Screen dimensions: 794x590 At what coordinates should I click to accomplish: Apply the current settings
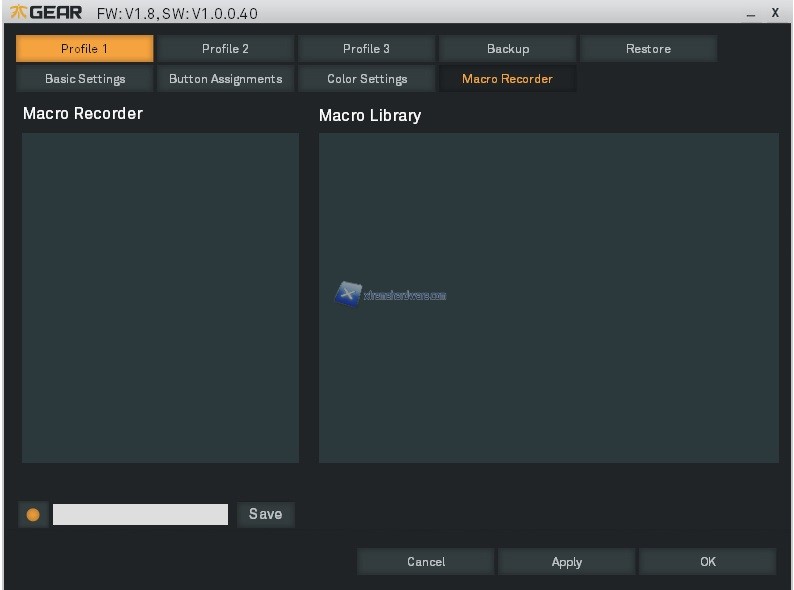click(x=566, y=562)
